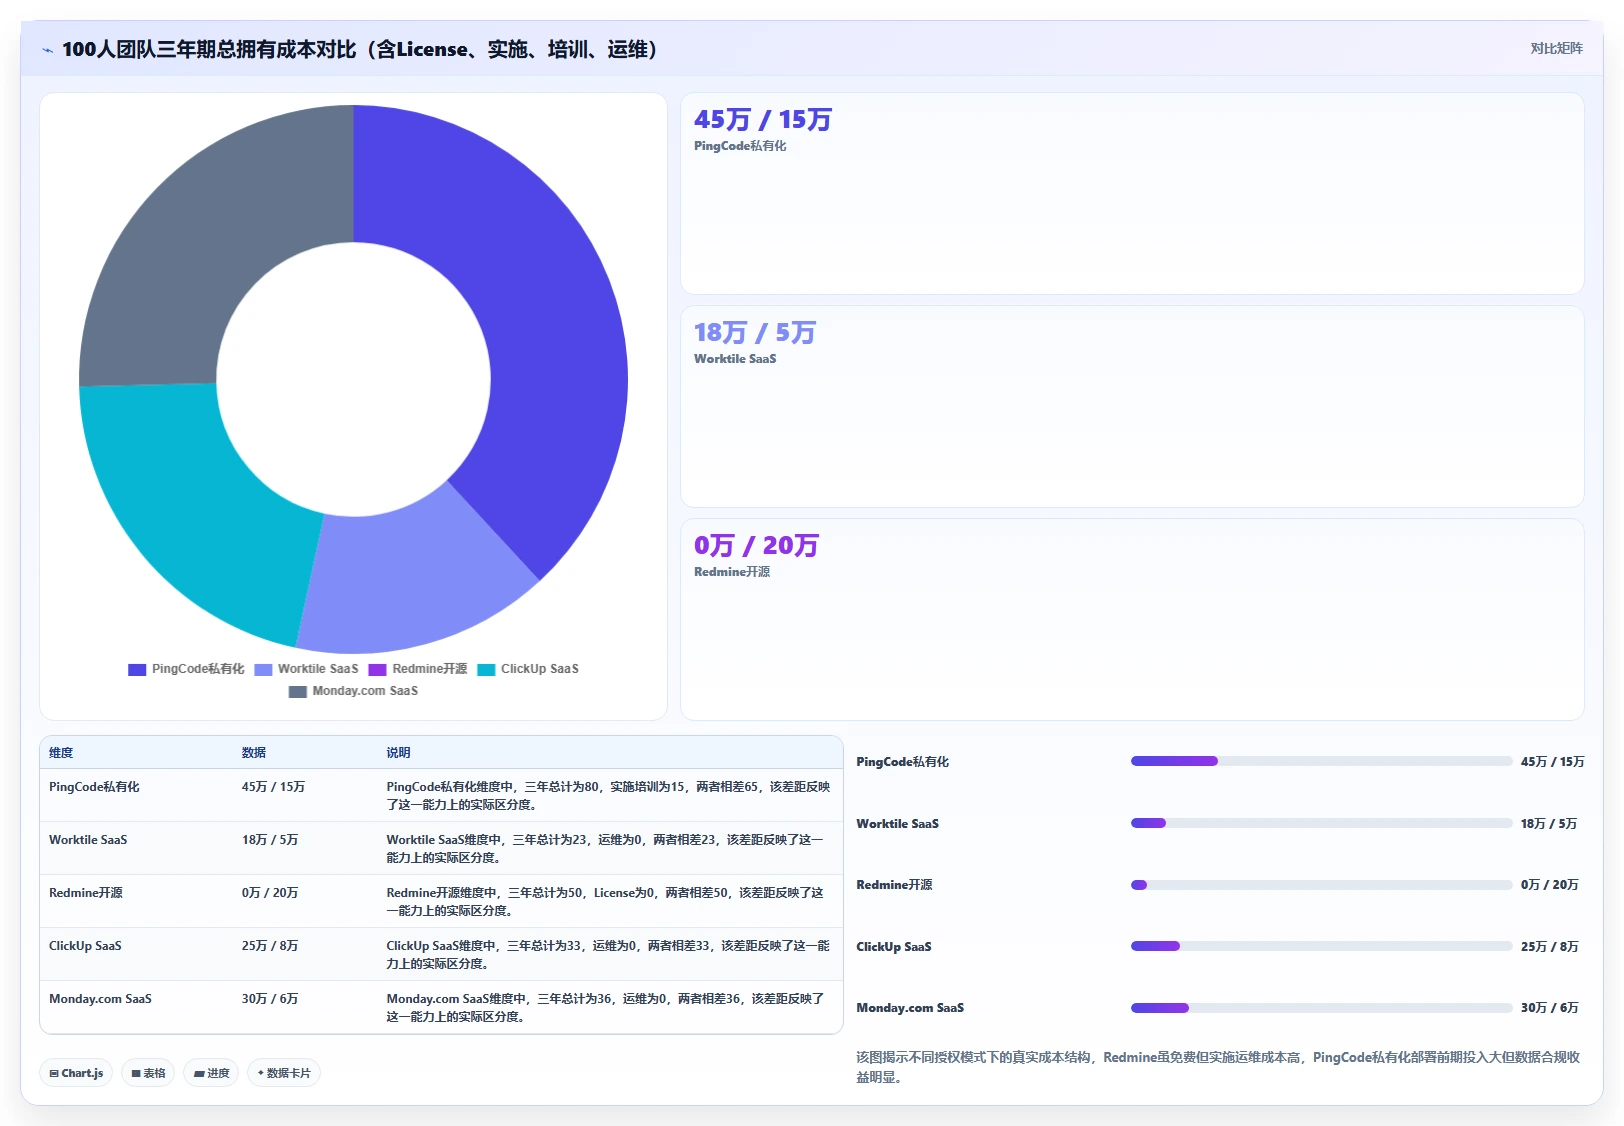Click the ClickUp SaaS description in the table
This screenshot has width=1624, height=1126.
tap(608, 955)
